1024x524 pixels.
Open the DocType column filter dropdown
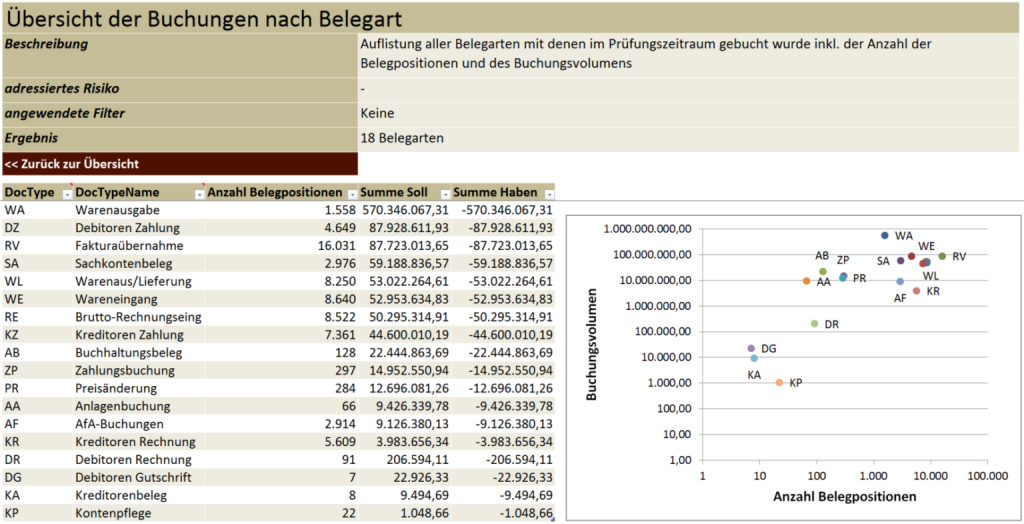pos(67,193)
